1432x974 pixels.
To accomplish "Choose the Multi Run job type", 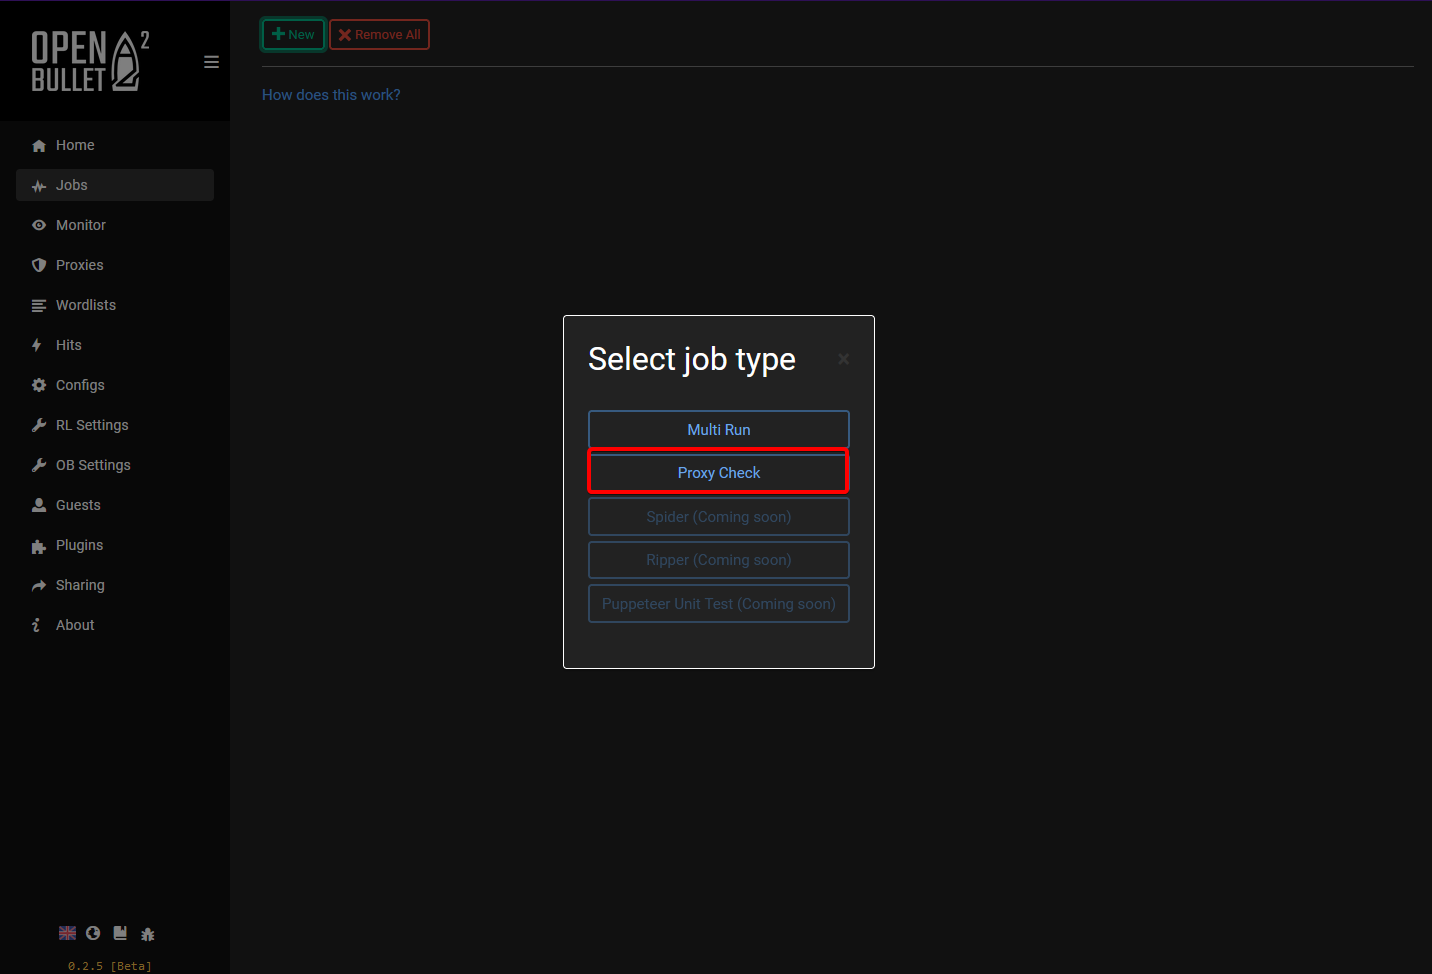I will click(719, 429).
